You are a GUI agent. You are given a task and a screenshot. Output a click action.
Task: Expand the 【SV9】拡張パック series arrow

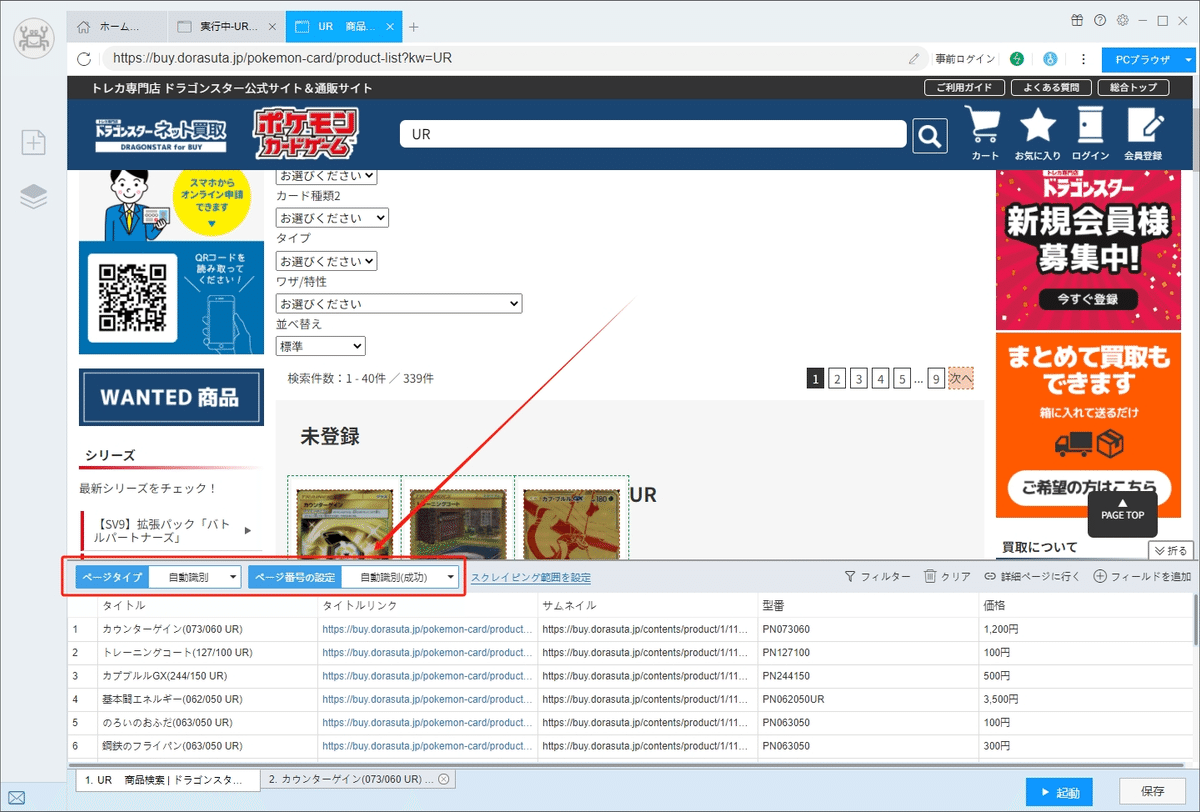[x=247, y=530]
